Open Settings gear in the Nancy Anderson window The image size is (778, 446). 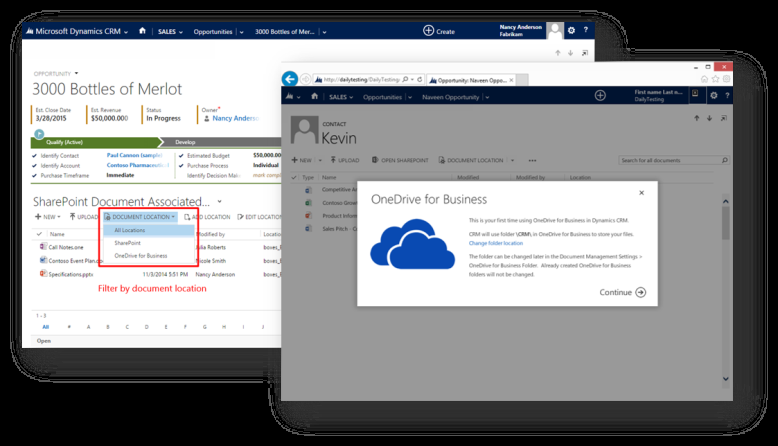coord(571,30)
